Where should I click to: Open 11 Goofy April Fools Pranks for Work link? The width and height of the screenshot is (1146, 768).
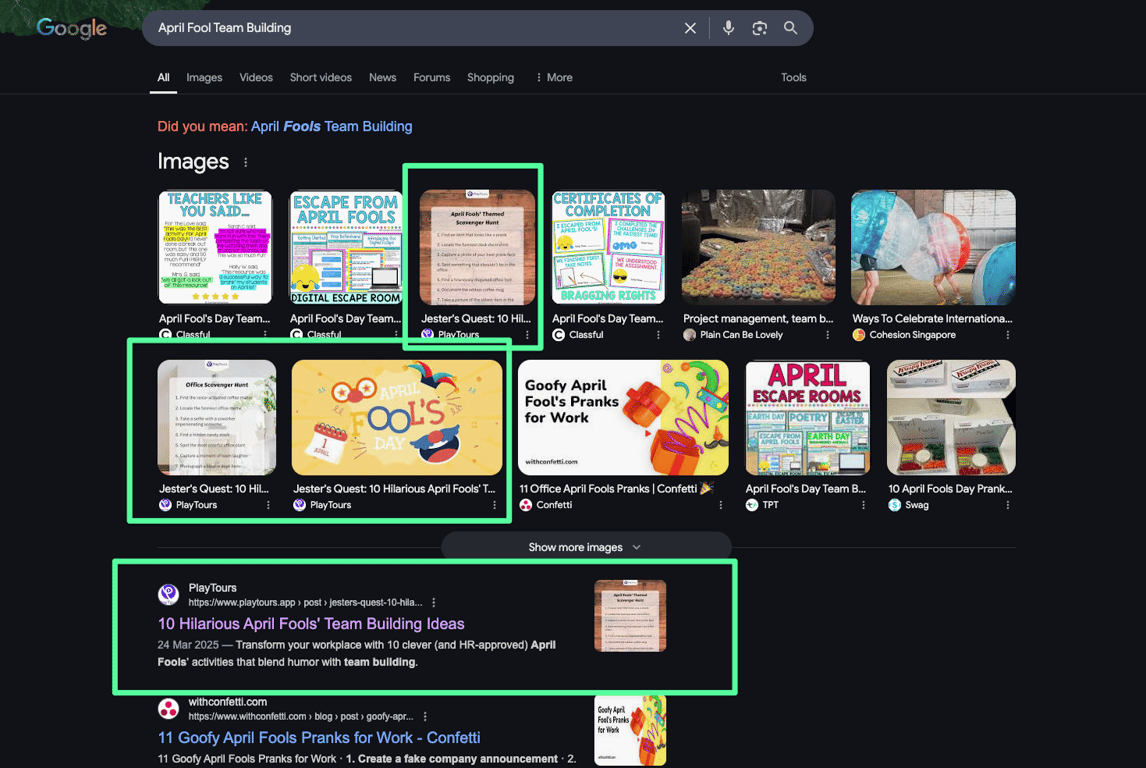coord(319,738)
